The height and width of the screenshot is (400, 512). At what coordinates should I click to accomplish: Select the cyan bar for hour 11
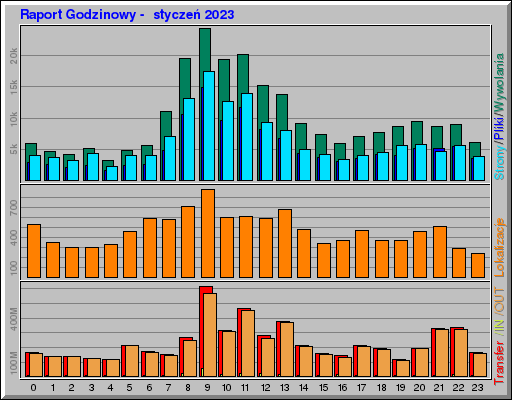[x=247, y=137]
